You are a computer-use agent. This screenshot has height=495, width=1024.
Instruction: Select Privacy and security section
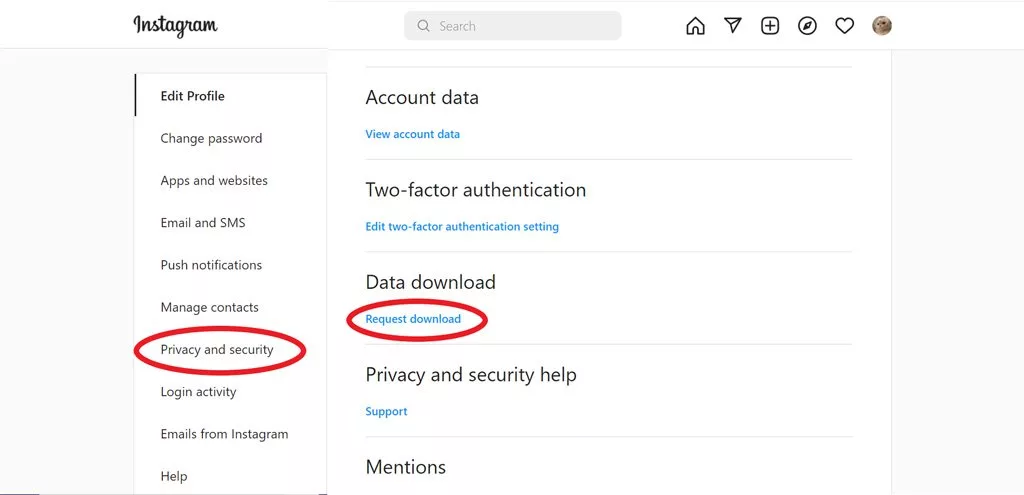click(x=217, y=350)
